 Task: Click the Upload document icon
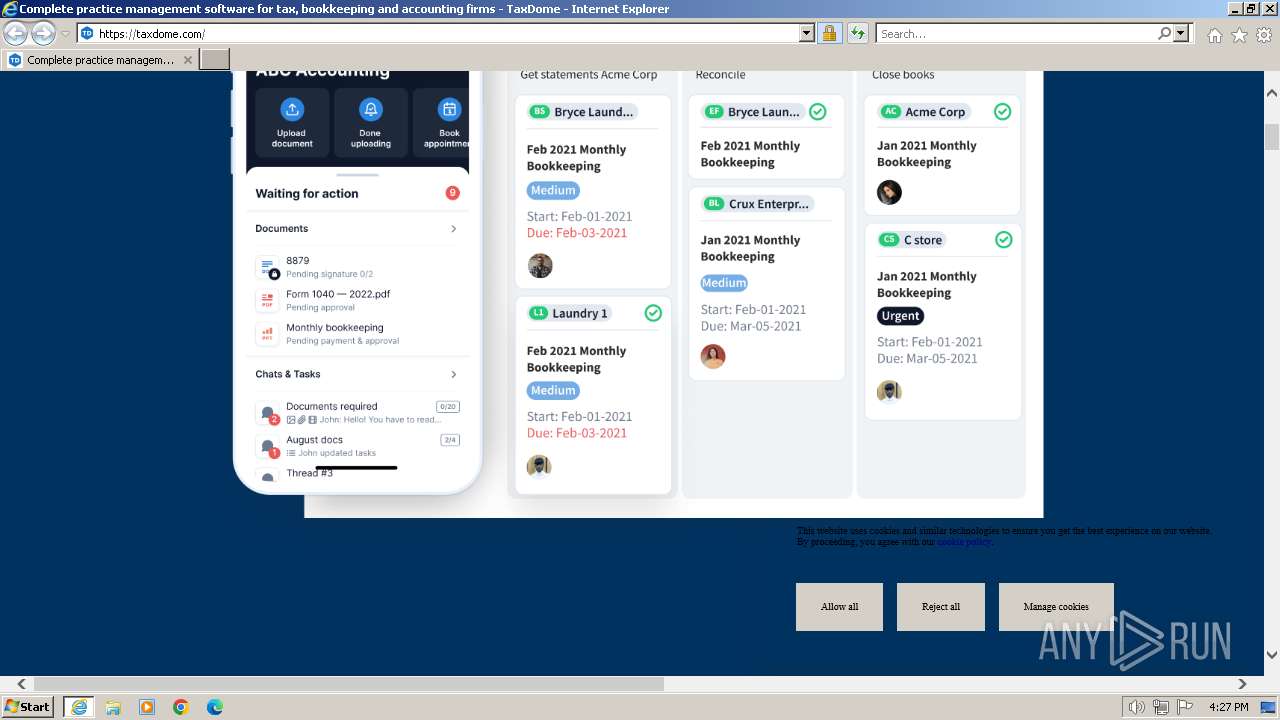tap(291, 109)
